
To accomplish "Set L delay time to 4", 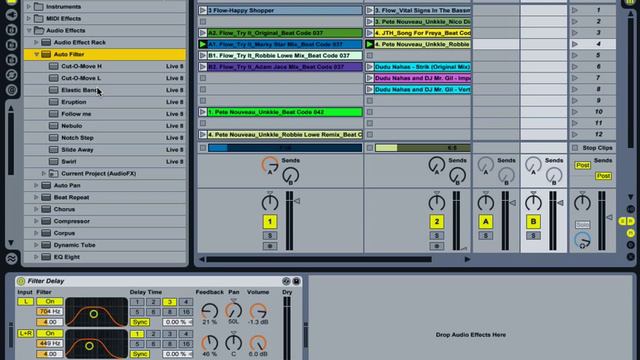I will click(x=185, y=302).
